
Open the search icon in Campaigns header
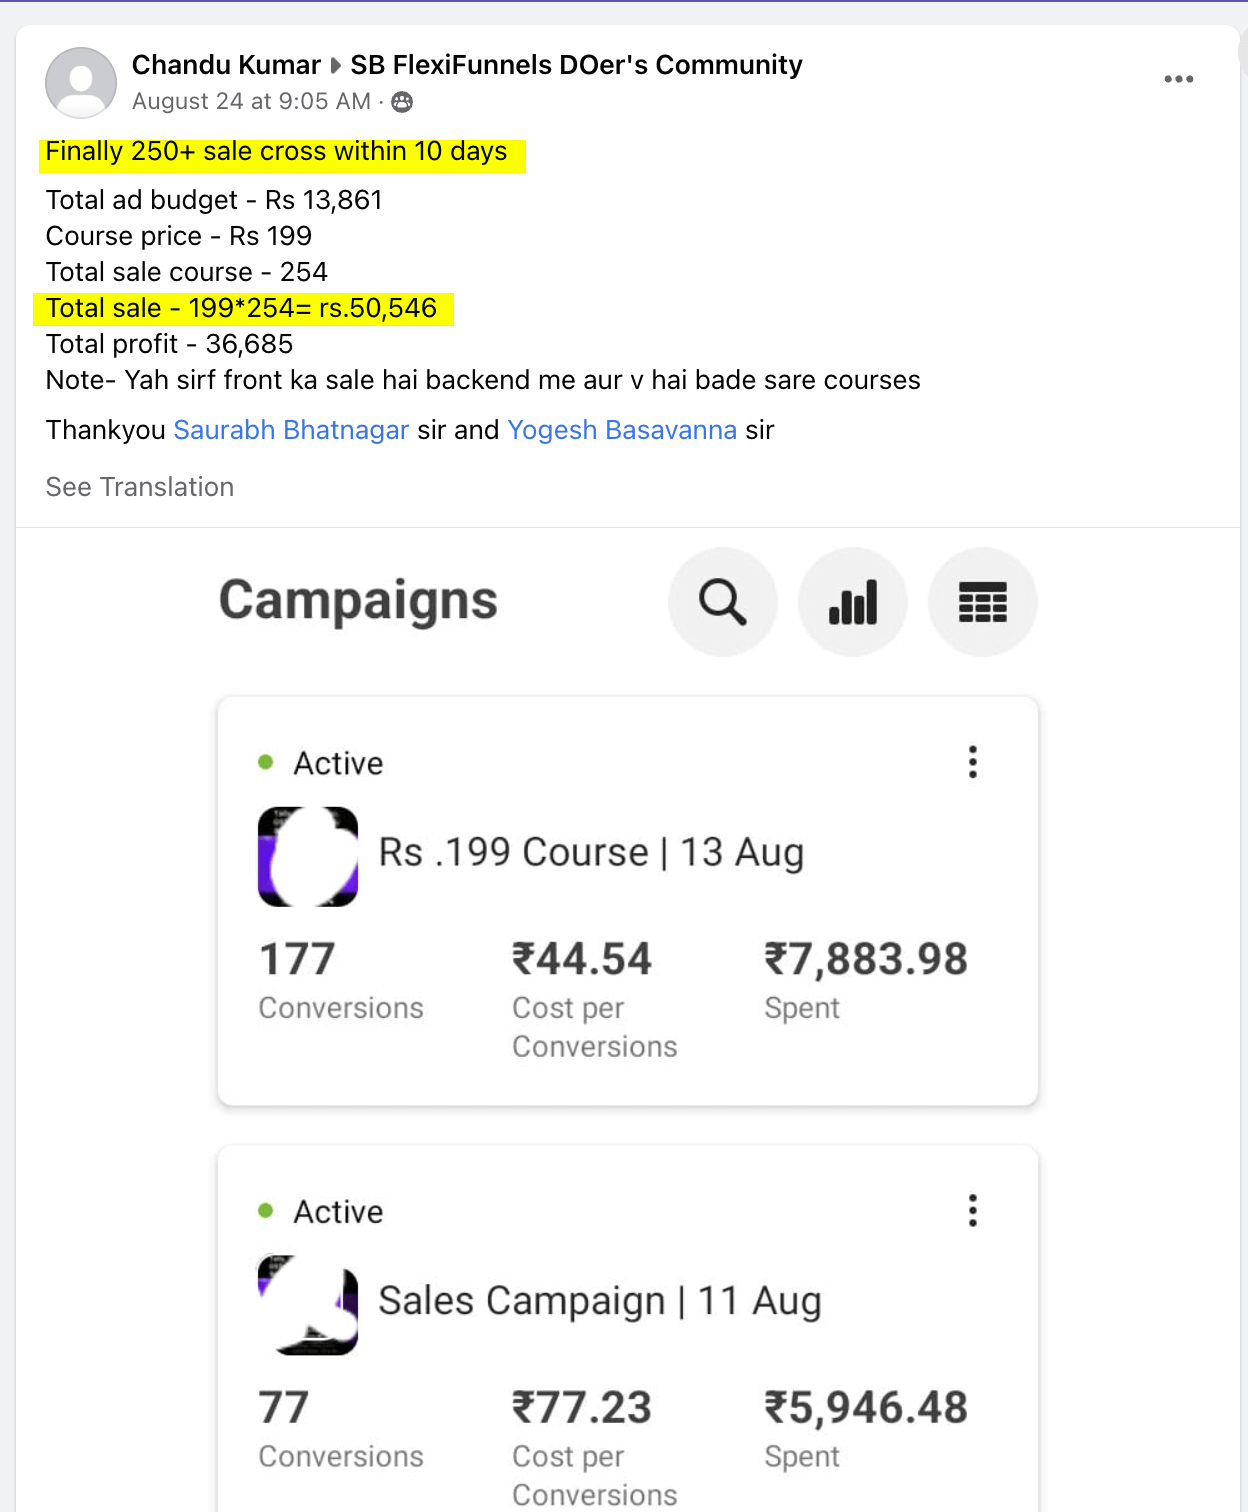coord(722,601)
